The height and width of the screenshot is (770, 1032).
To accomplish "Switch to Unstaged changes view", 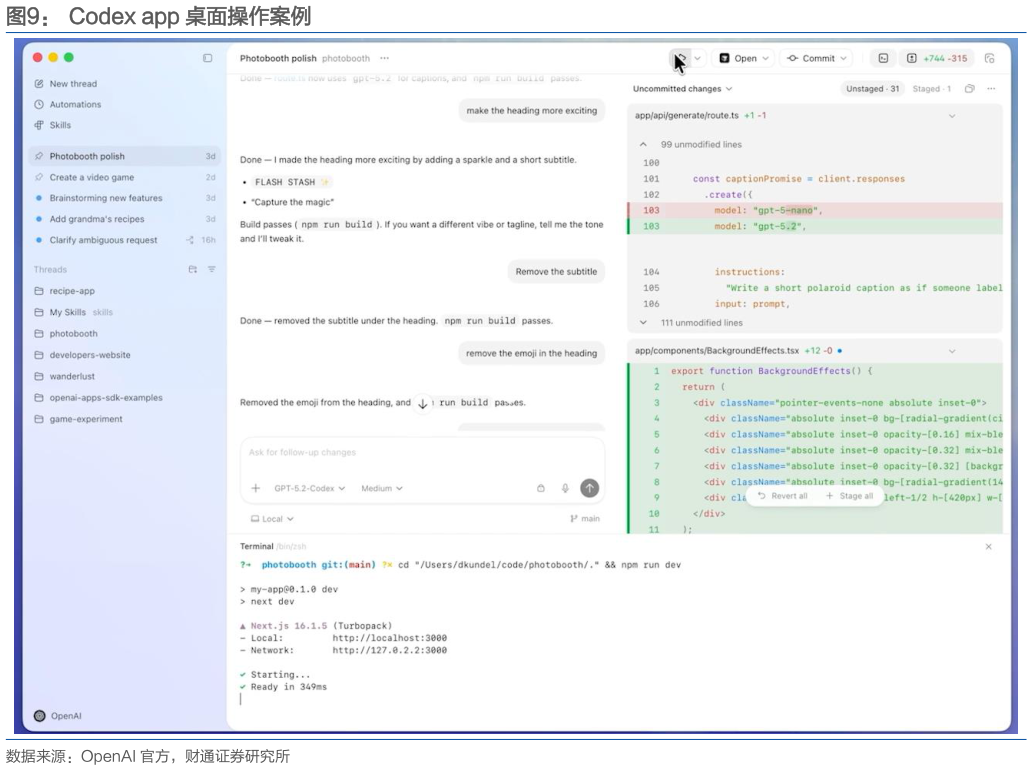I will [x=871, y=89].
